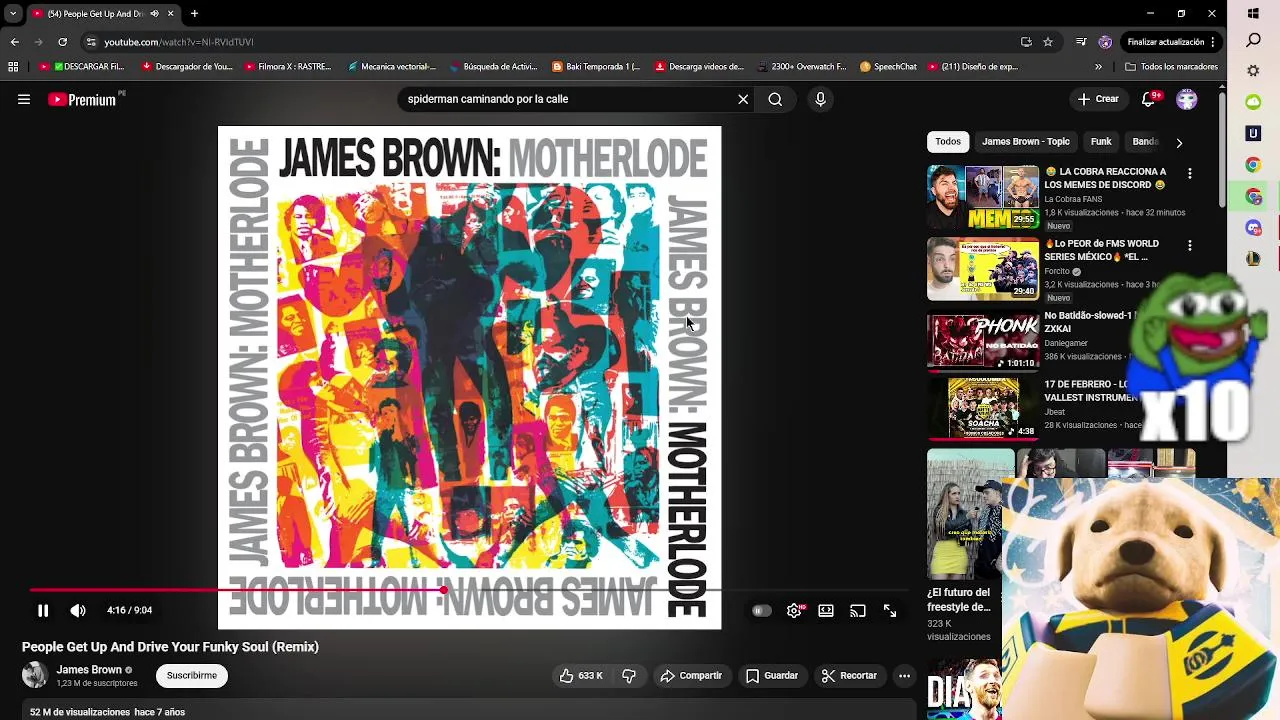Reload the current page

click(62, 42)
